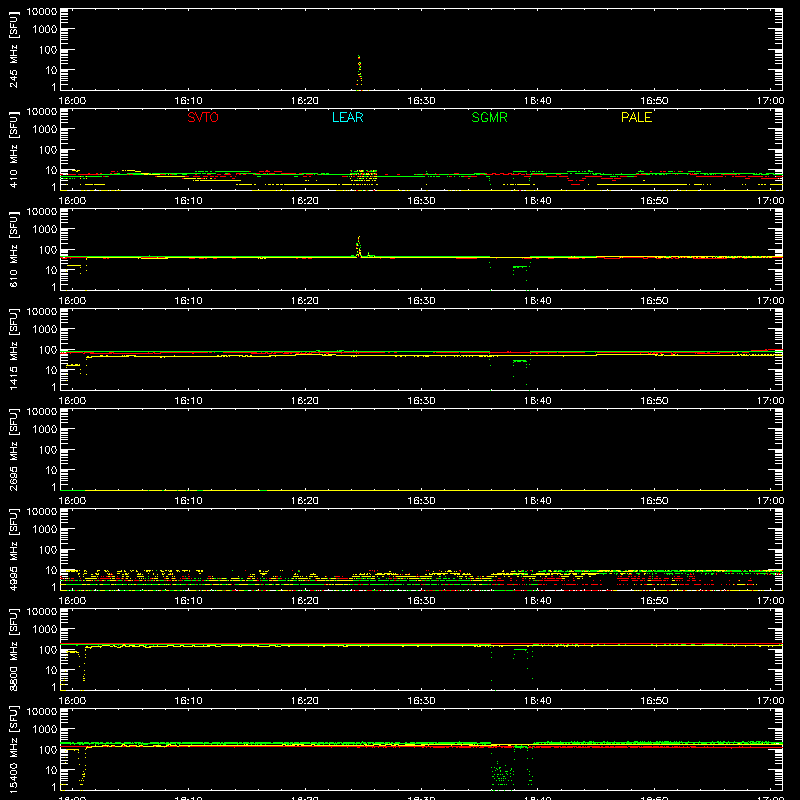Click the 16:40 time label under 610 MHz panel

click(x=537, y=301)
